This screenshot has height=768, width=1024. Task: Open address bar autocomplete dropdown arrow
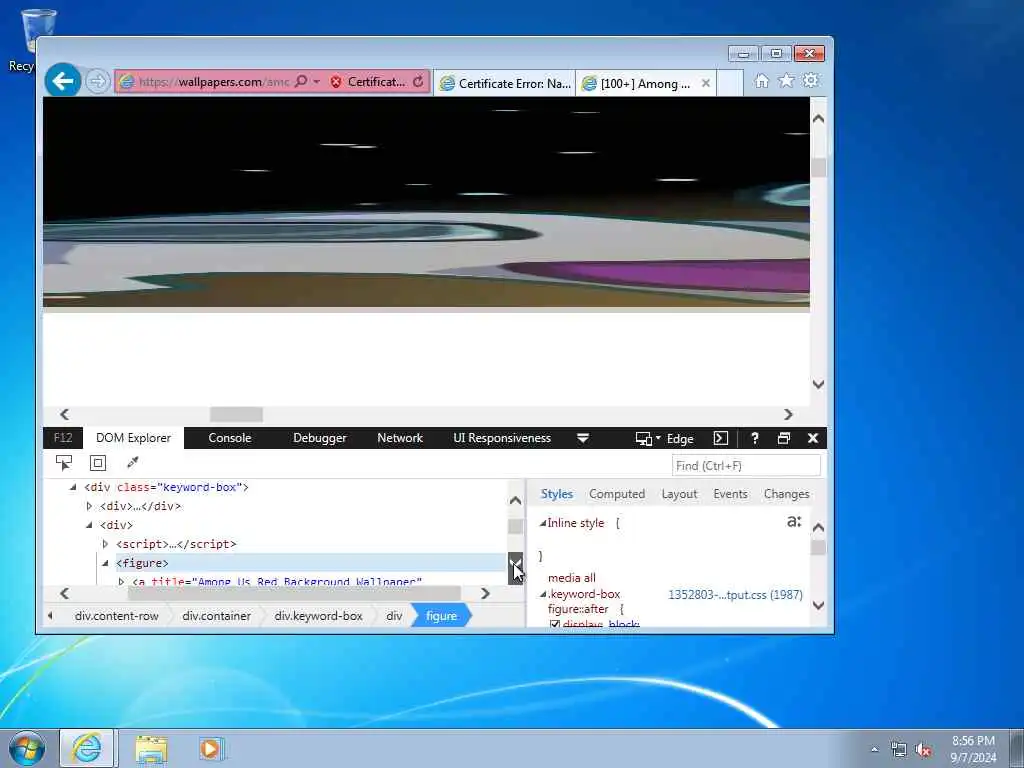pos(317,82)
